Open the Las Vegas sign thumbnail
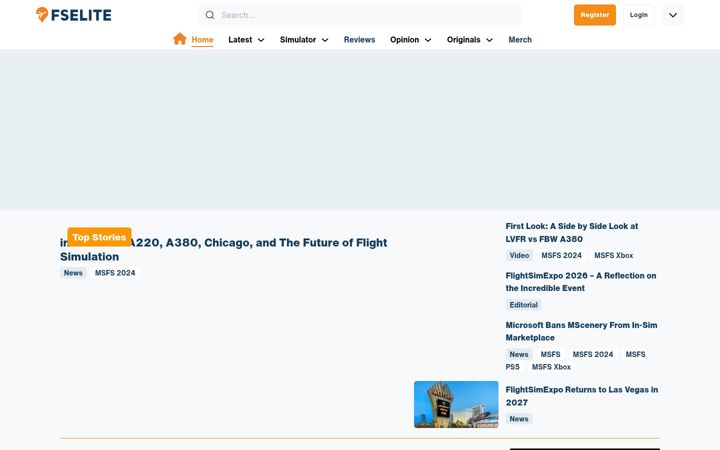Image resolution: width=720 pixels, height=450 pixels. pyautogui.click(x=456, y=404)
